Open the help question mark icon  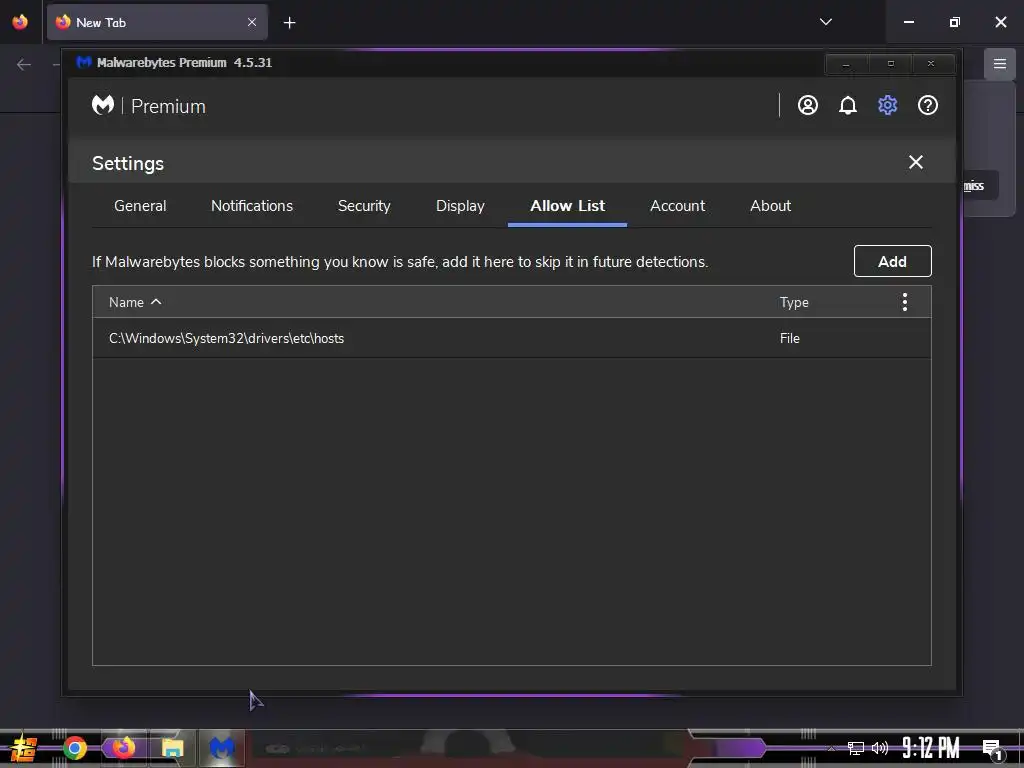(928, 105)
